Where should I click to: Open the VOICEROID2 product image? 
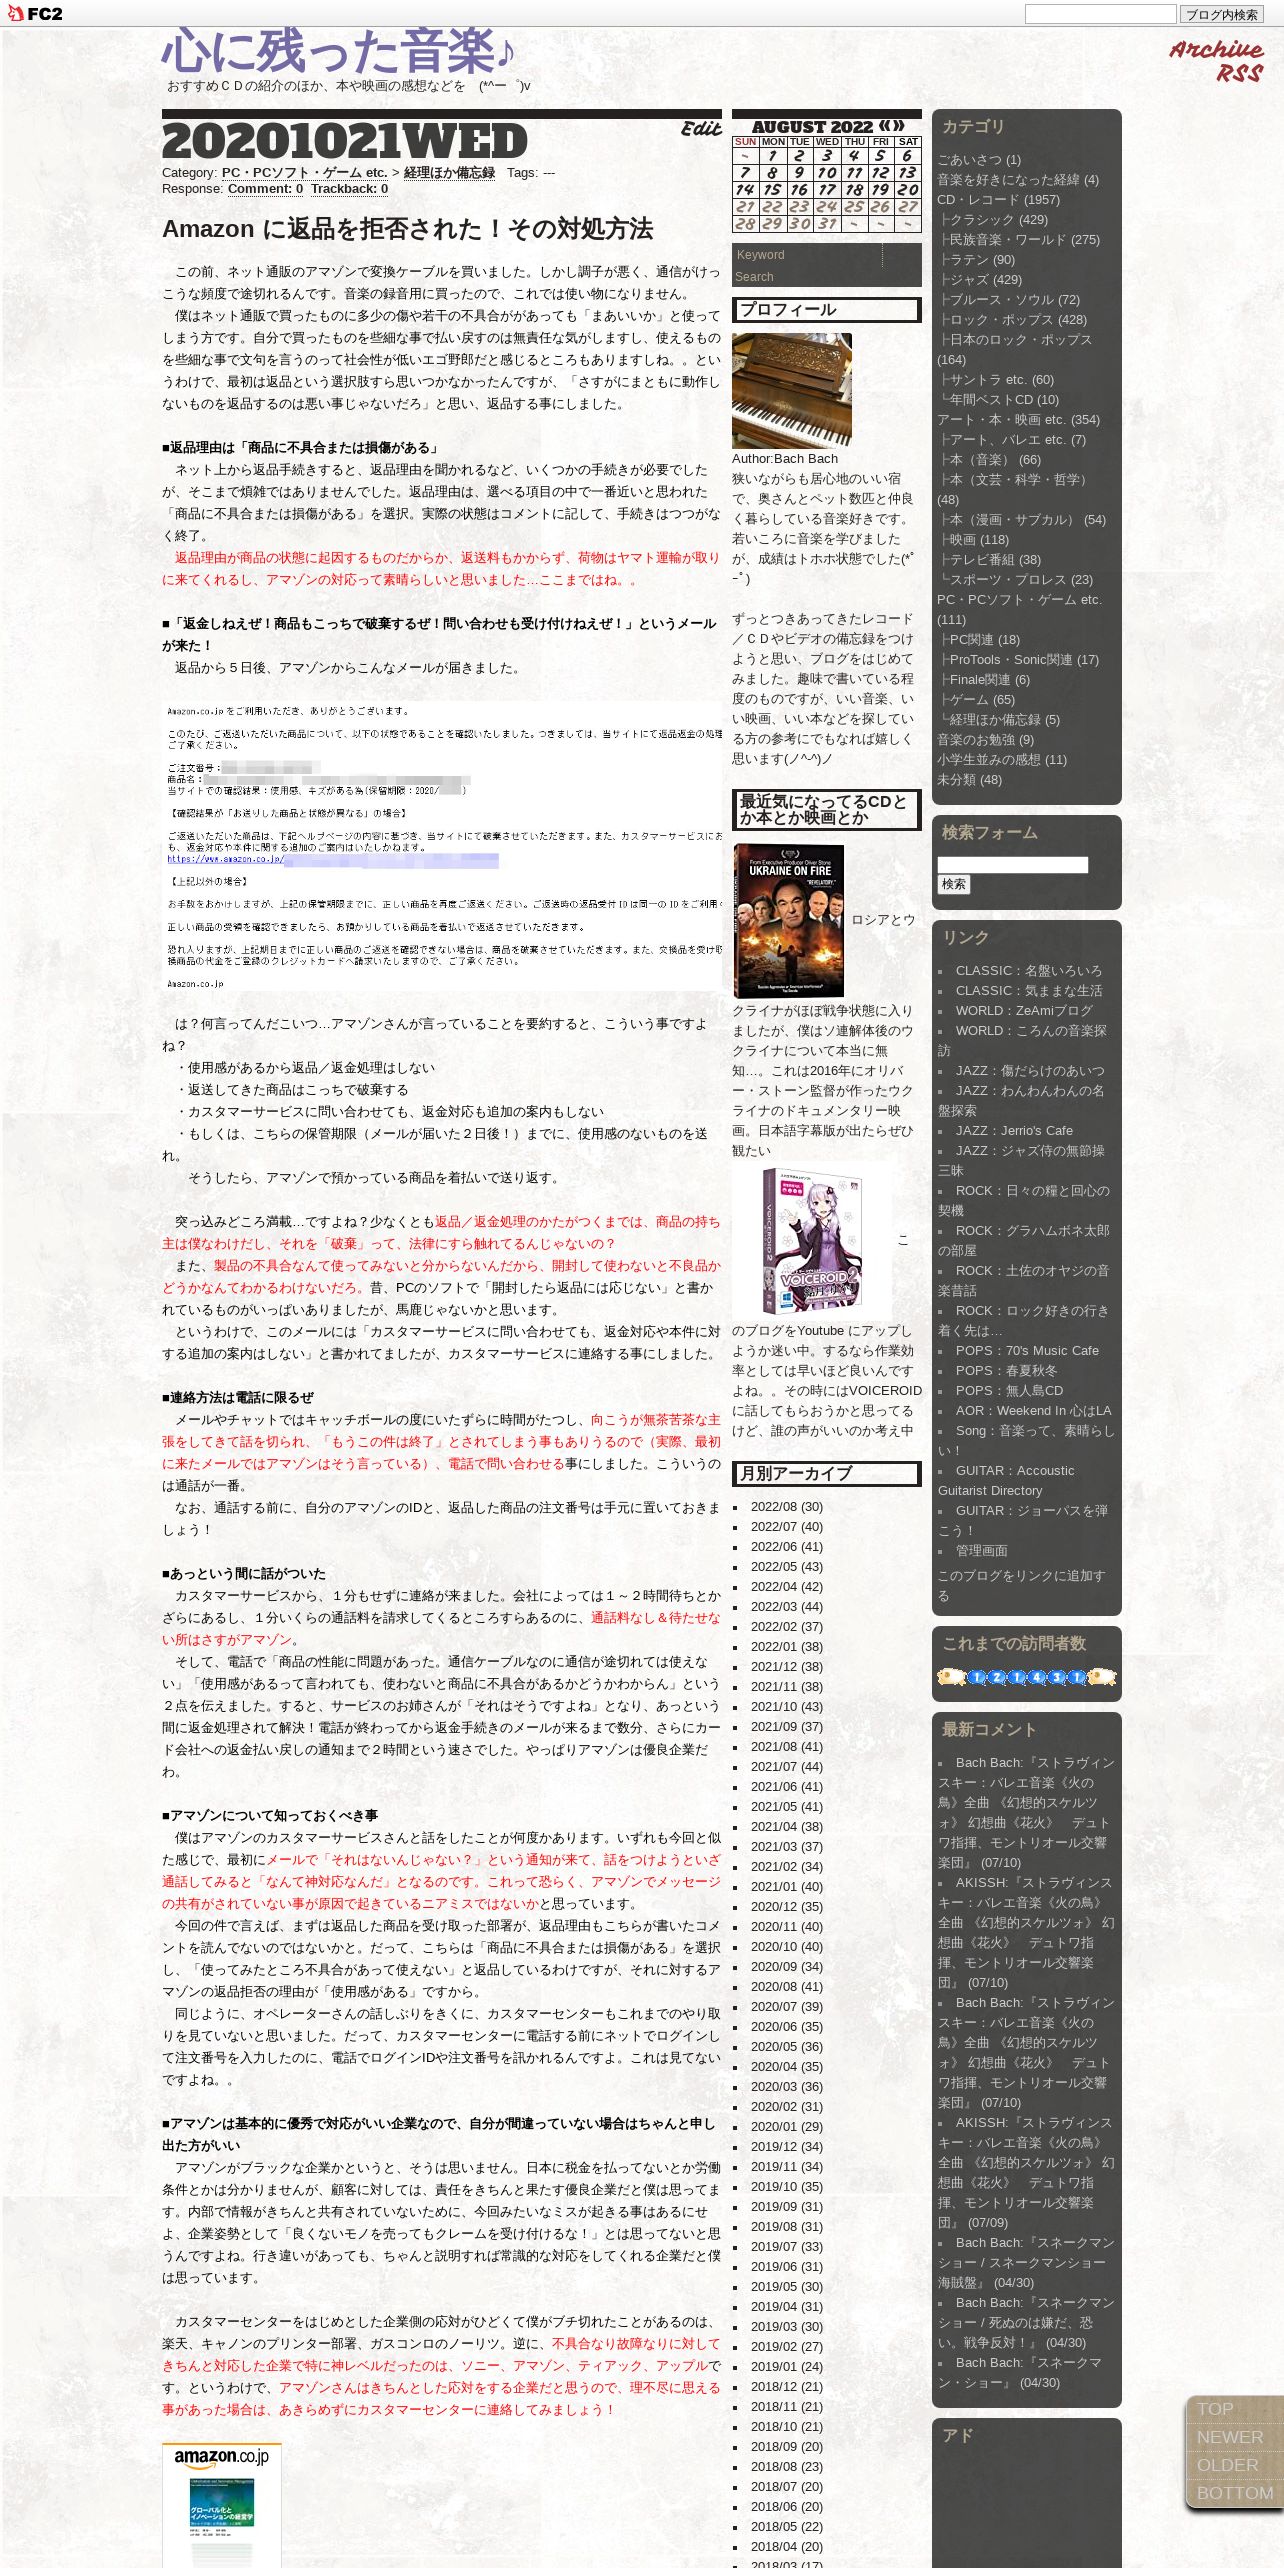[x=811, y=1240]
